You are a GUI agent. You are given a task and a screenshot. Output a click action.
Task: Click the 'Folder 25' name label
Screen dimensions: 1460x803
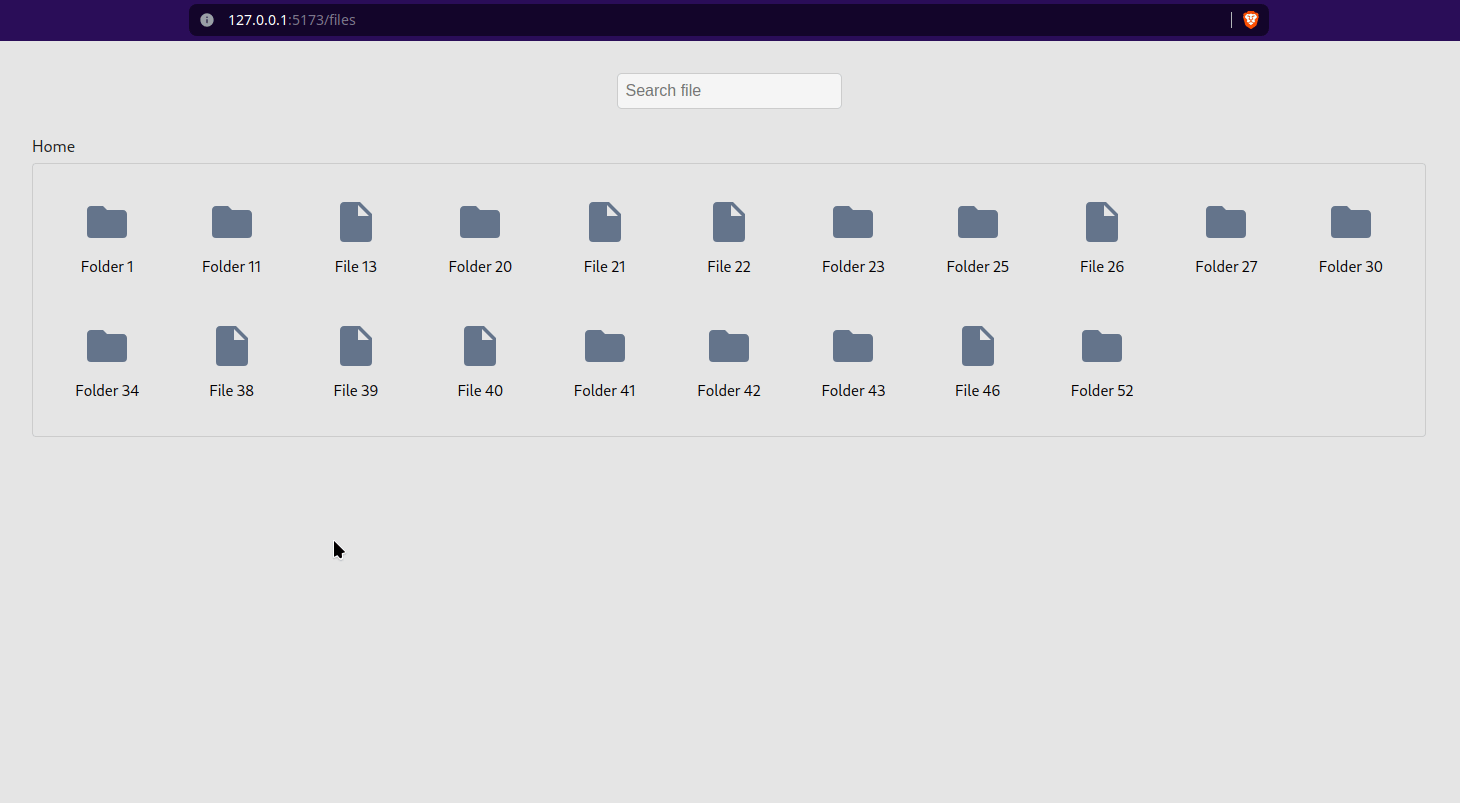pos(978,267)
